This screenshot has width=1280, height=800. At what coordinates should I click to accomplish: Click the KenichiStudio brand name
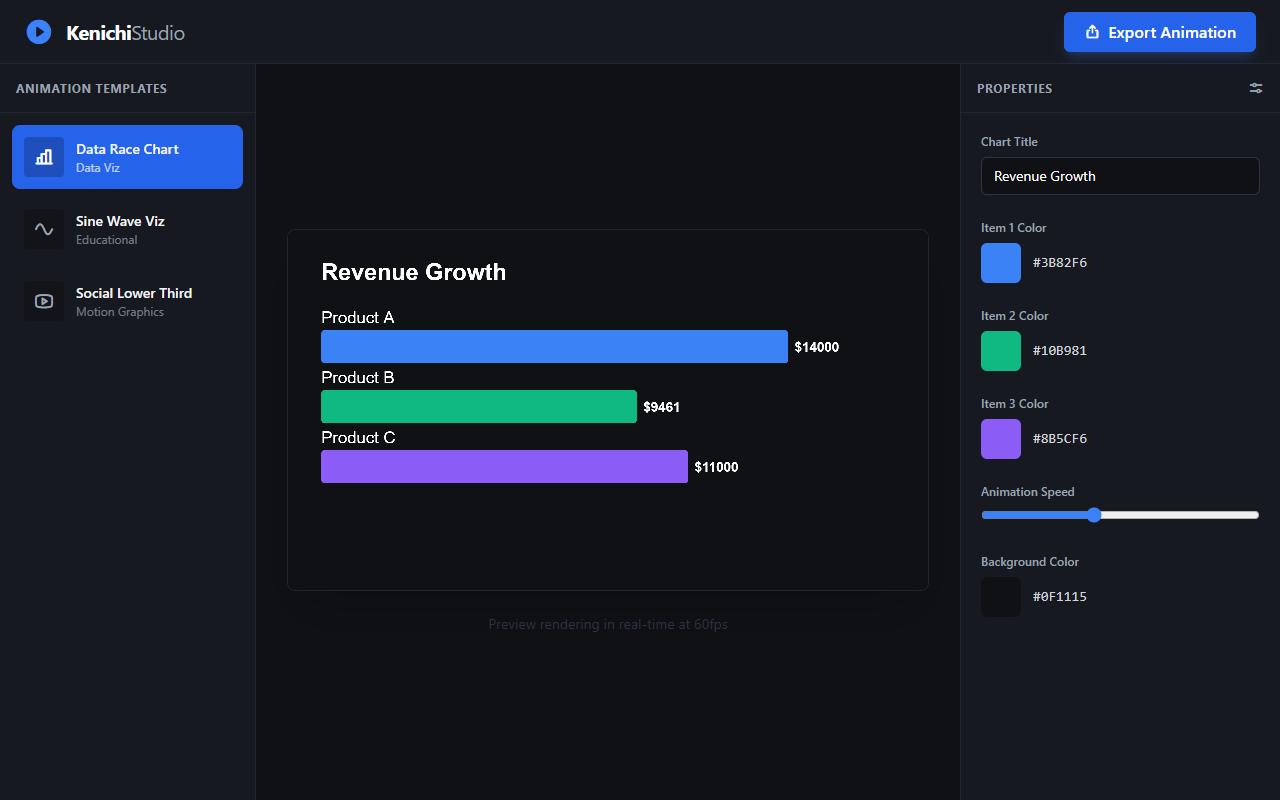[x=125, y=32]
